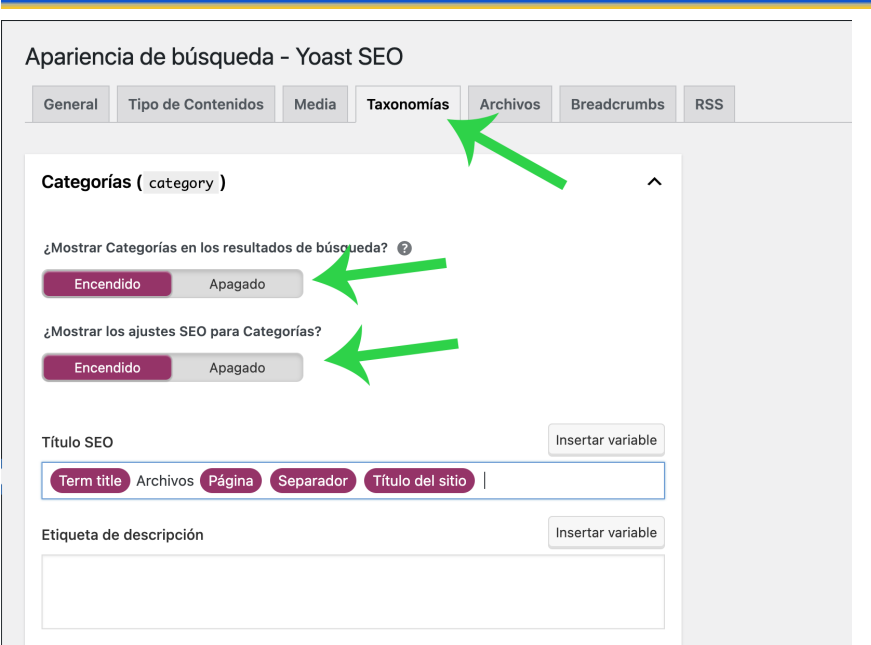The image size is (871, 645).
Task: Click Insertar variable for Título SEO
Action: click(x=606, y=440)
